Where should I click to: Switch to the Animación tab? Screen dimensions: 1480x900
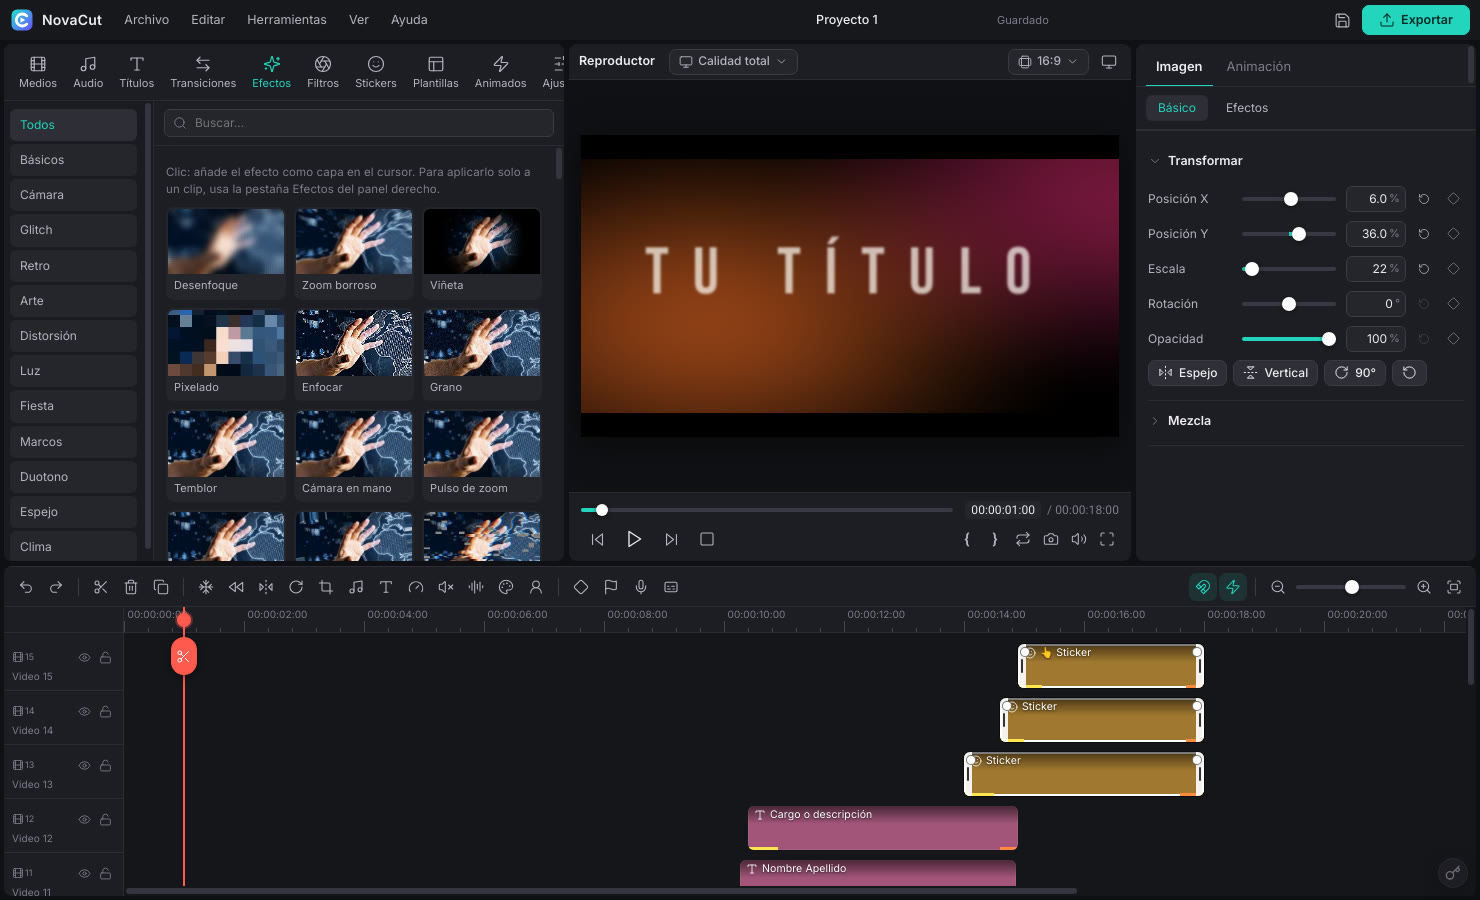click(1259, 67)
